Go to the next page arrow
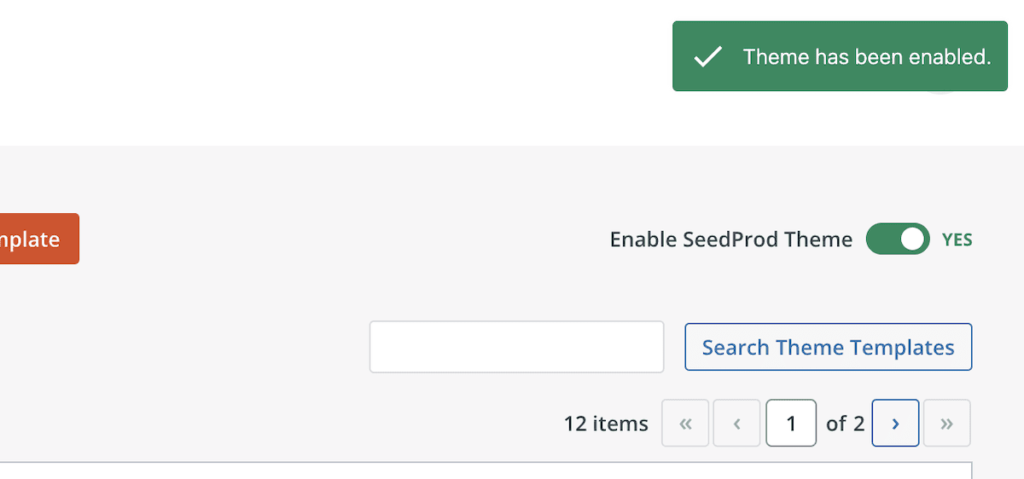The width and height of the screenshot is (1024, 479). 895,423
